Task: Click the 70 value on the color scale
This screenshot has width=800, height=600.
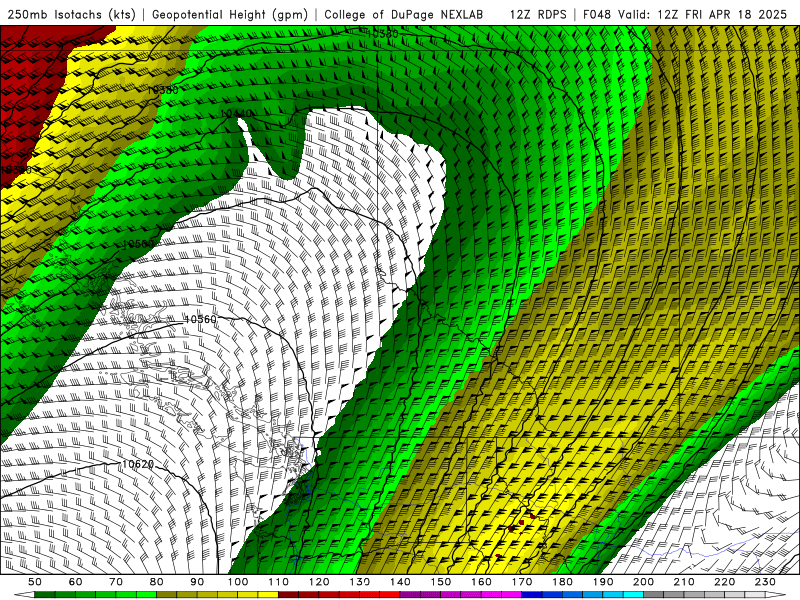Action: click(116, 582)
